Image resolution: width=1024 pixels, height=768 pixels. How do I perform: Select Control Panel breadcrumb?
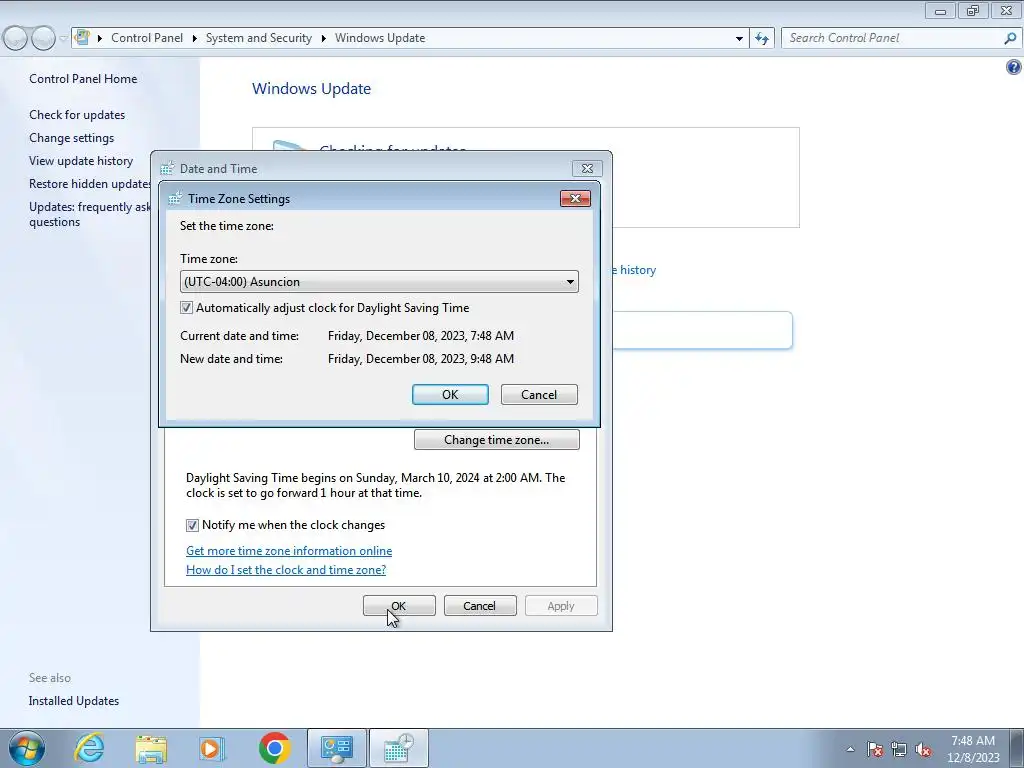(147, 38)
